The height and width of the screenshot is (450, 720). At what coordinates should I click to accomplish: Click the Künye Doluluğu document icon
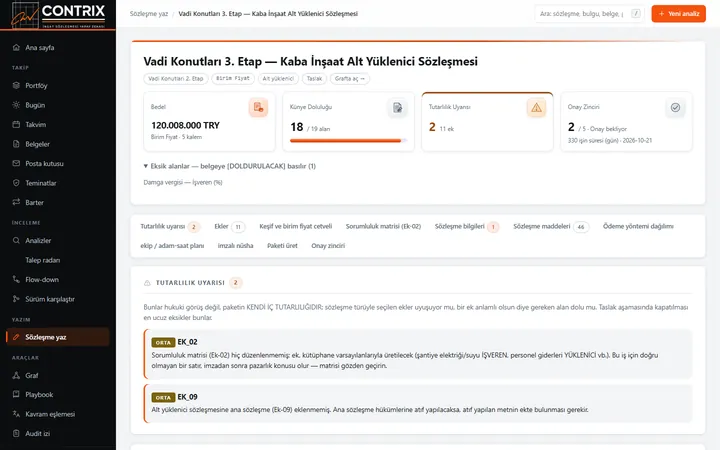tap(398, 107)
